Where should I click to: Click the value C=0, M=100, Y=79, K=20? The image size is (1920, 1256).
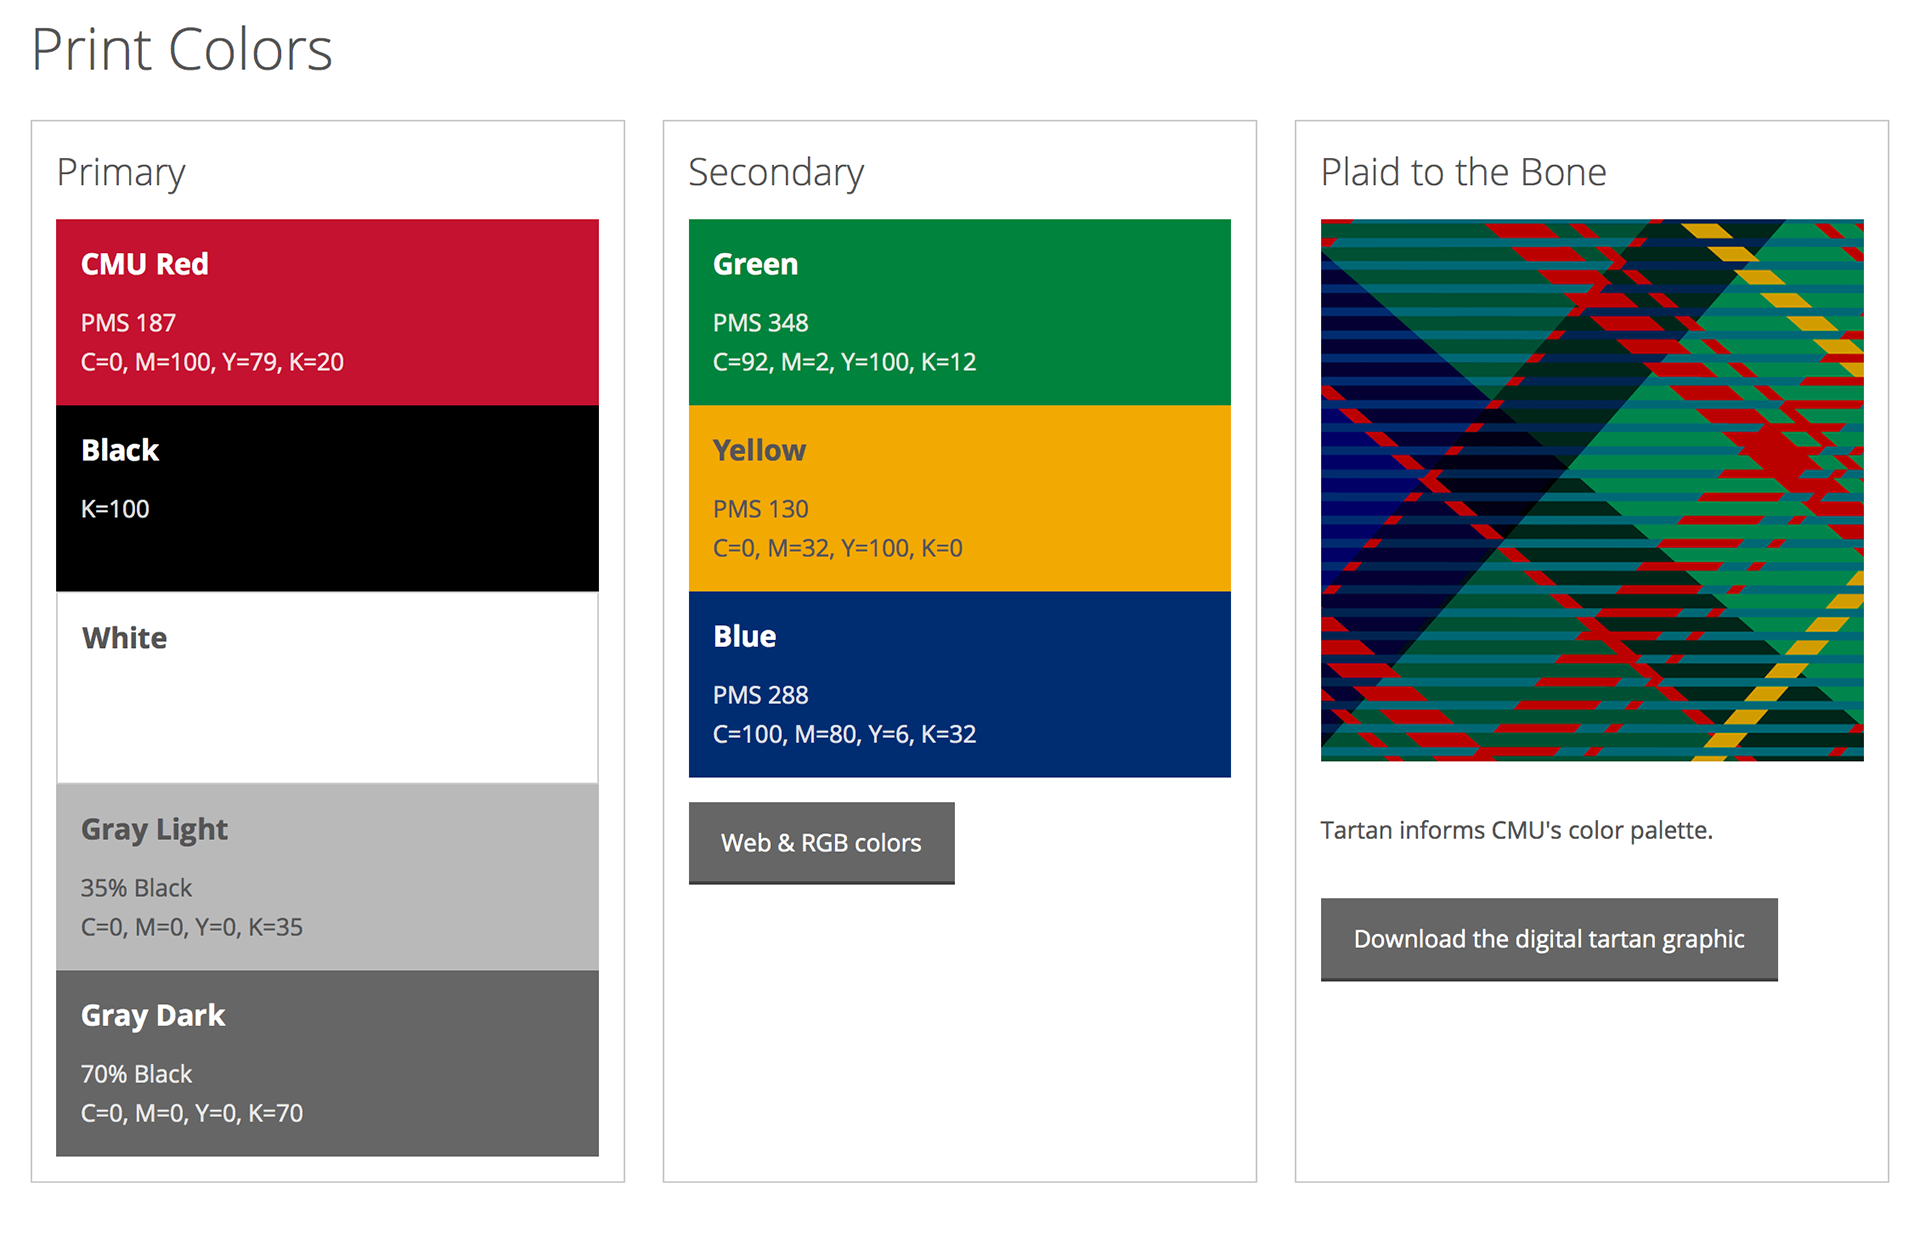coord(212,362)
